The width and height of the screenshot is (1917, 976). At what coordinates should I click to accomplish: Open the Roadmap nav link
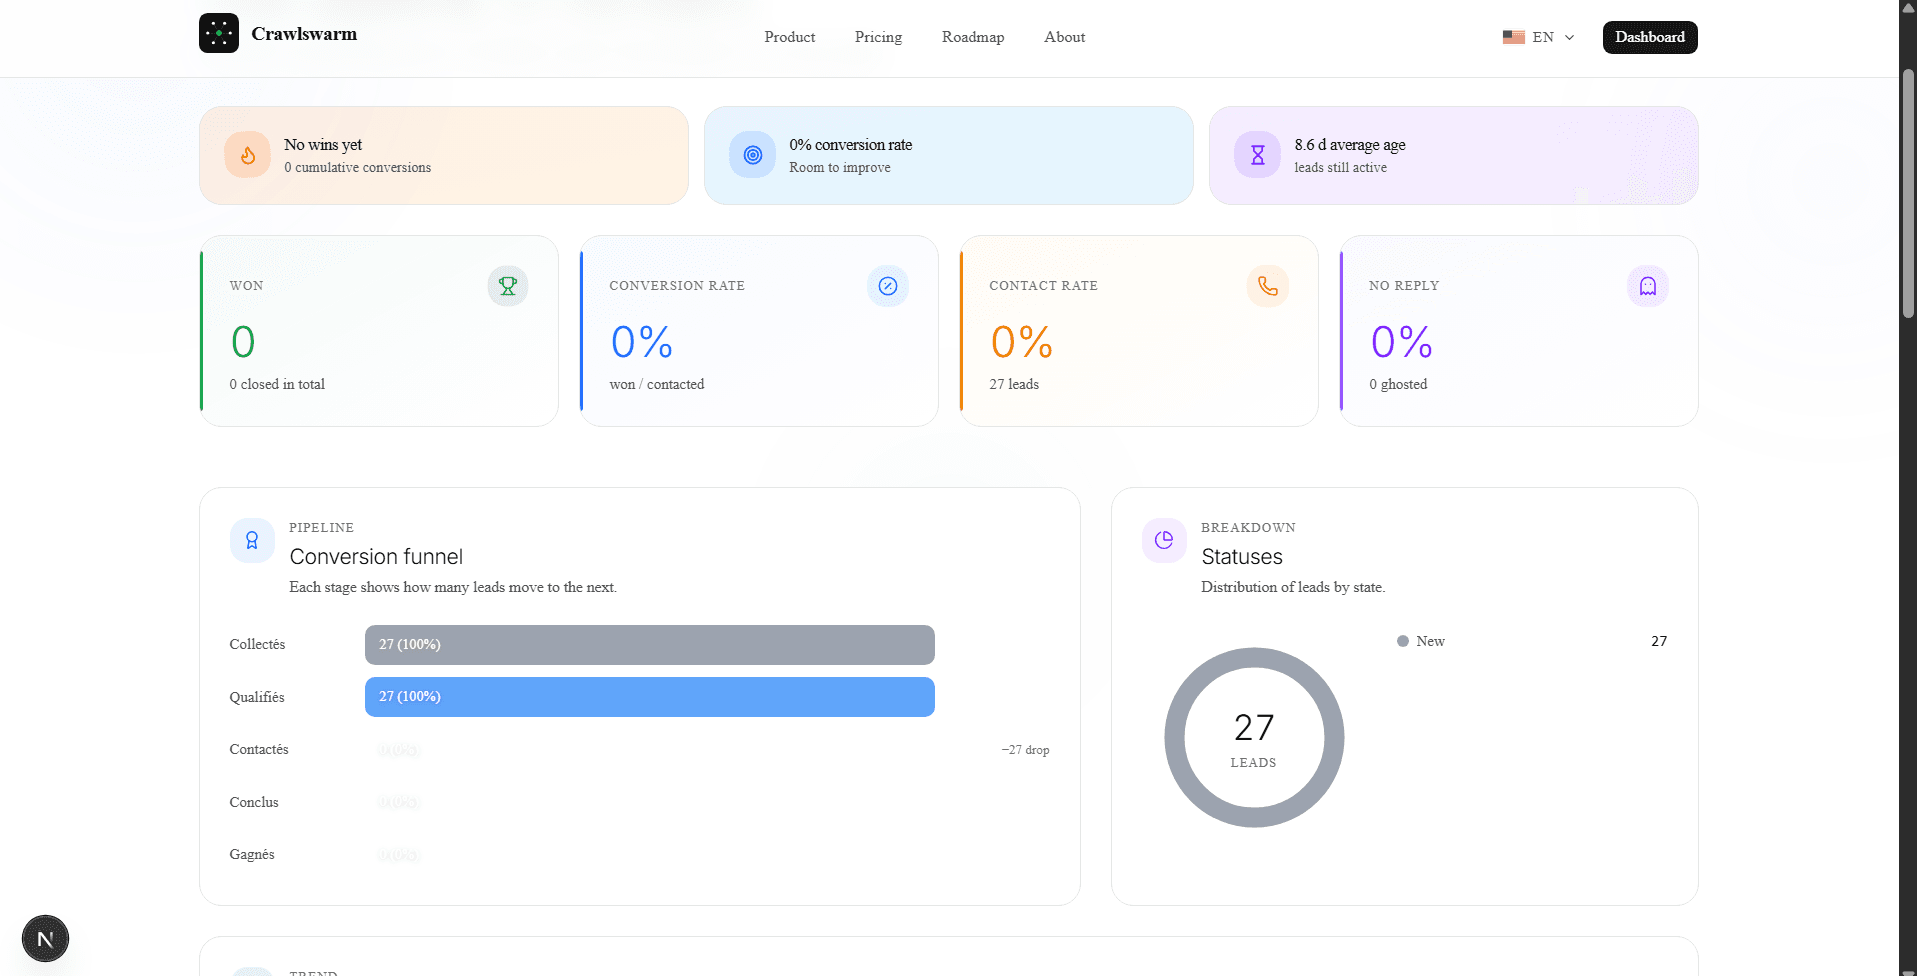click(973, 37)
